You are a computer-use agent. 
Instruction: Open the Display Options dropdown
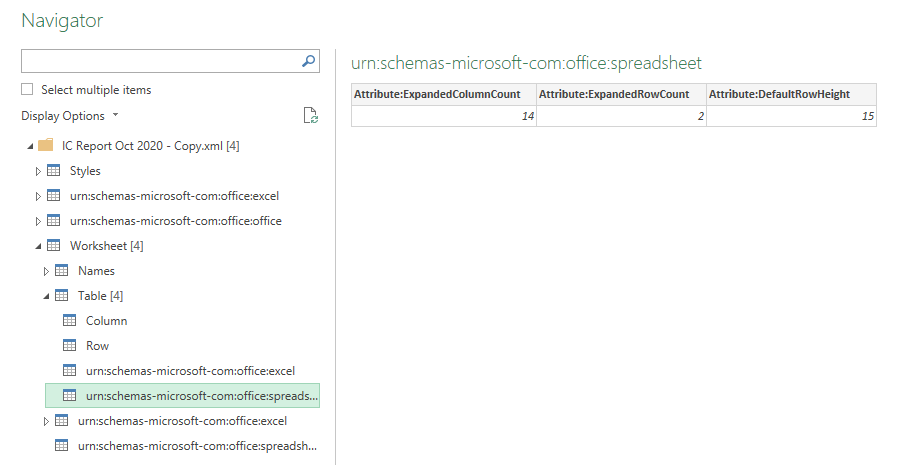pyautogui.click(x=70, y=116)
